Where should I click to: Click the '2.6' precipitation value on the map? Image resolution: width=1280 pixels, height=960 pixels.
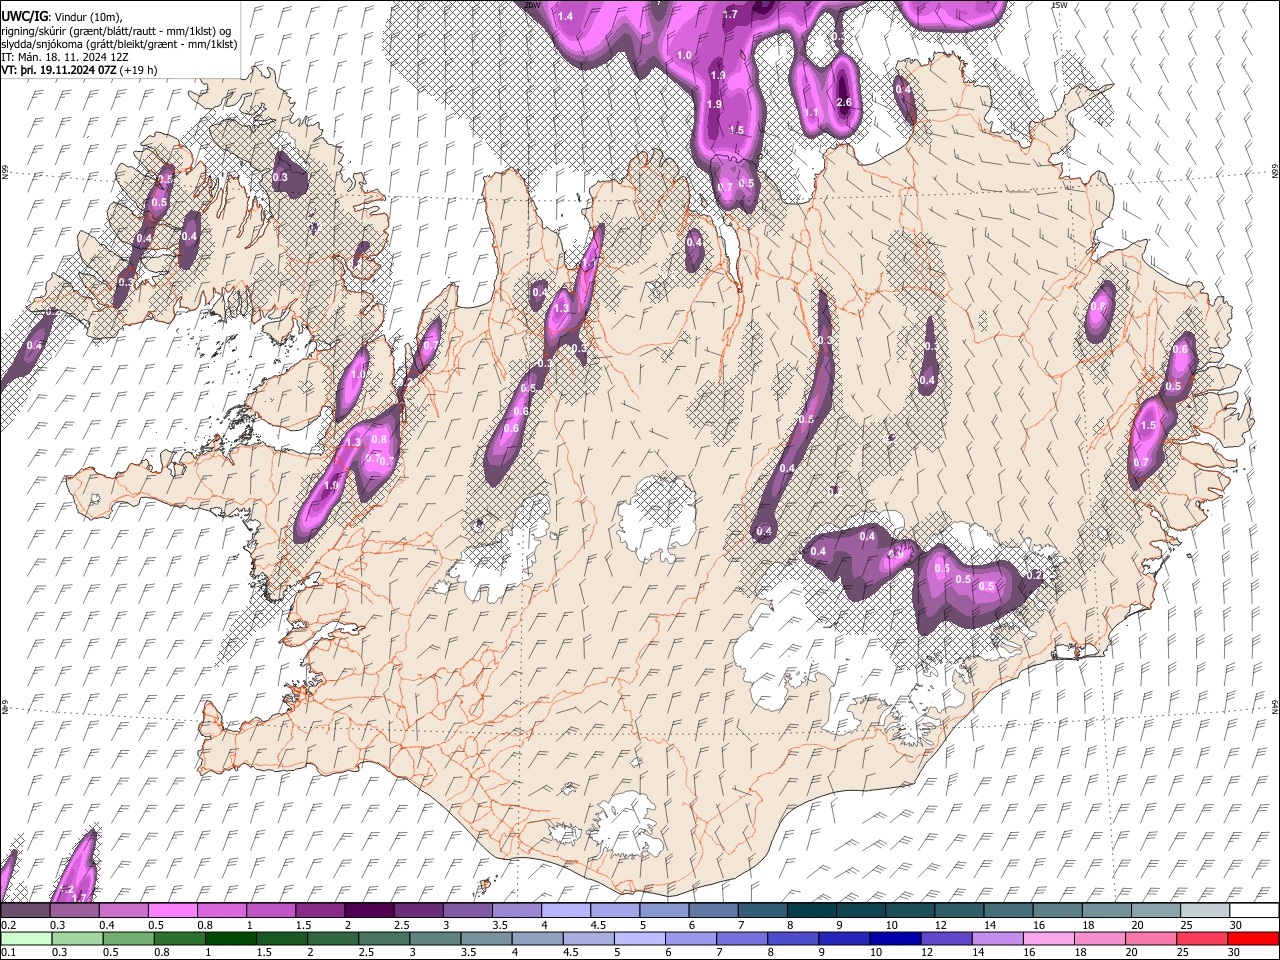pyautogui.click(x=844, y=103)
